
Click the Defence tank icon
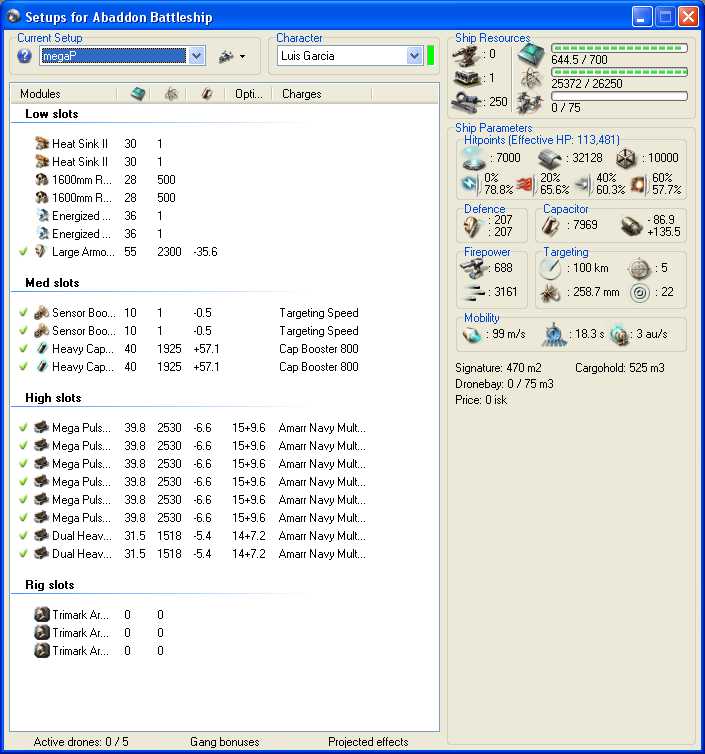[473, 226]
